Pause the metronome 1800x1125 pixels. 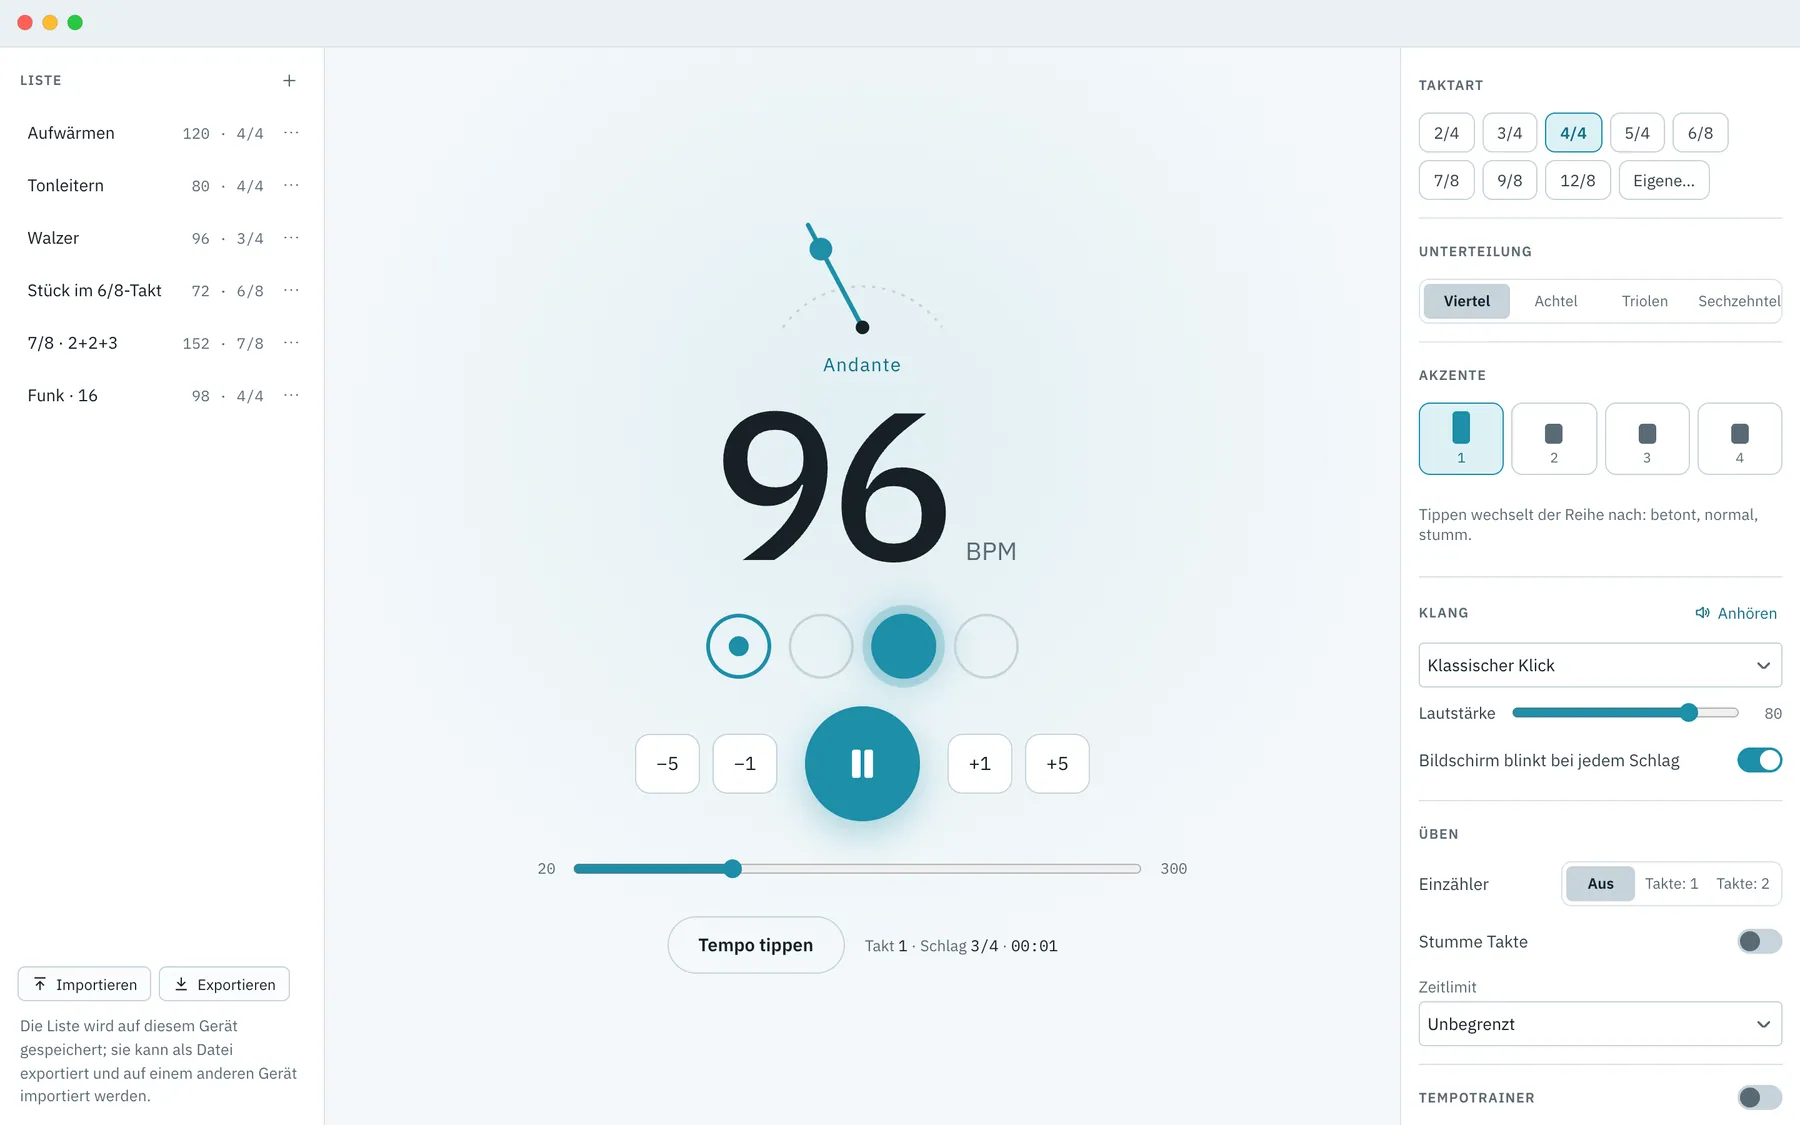[x=862, y=764]
